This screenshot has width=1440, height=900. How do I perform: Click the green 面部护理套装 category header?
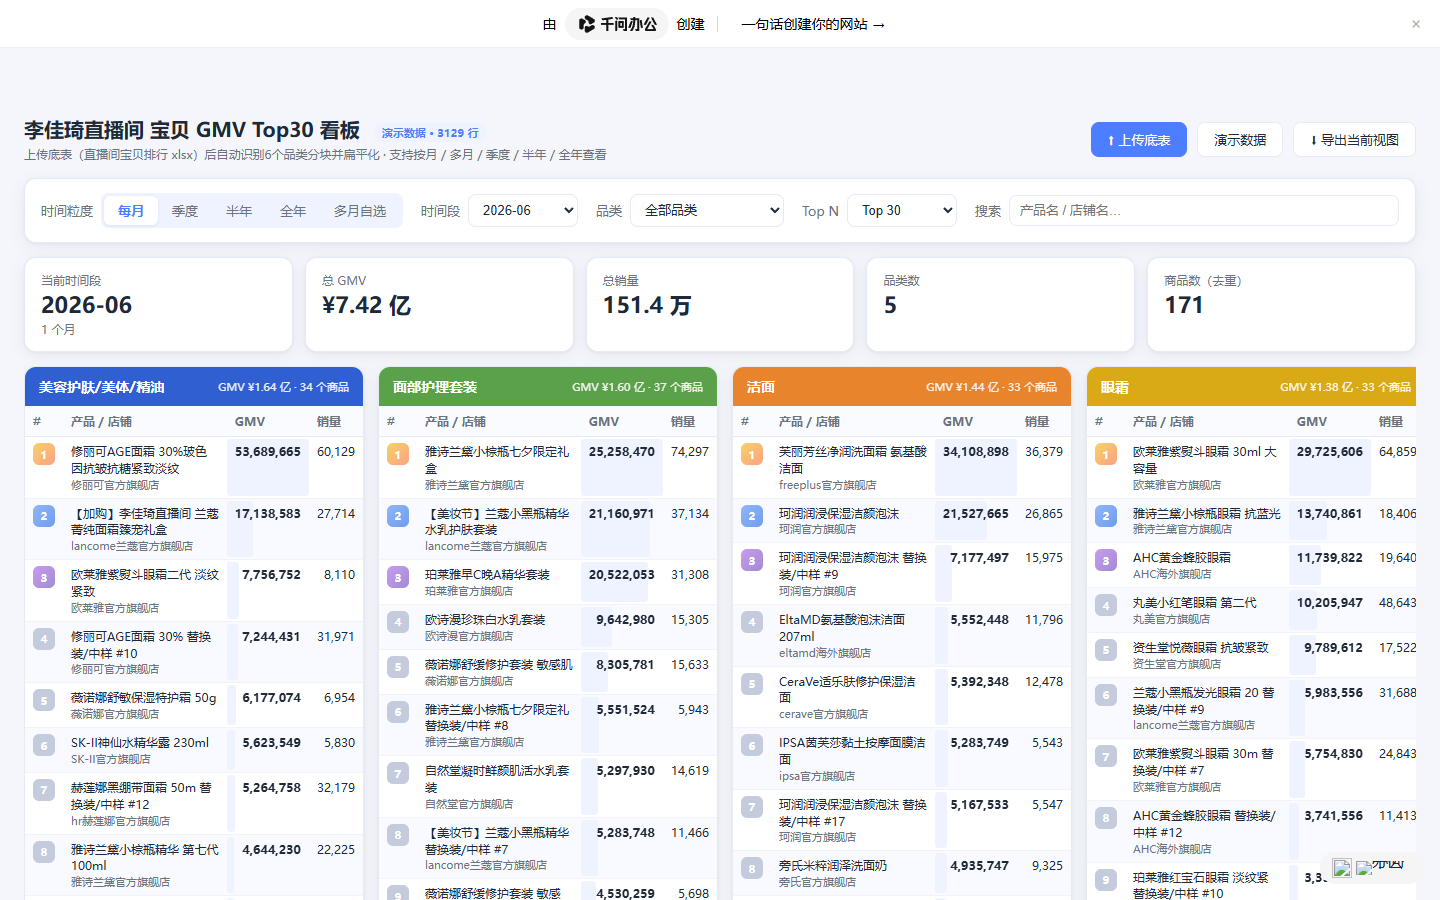click(548, 387)
